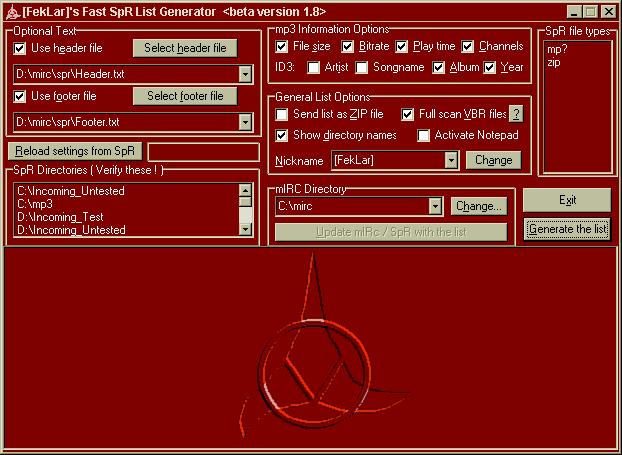Minimize the SpR List Generator window
This screenshot has height=455, width=622.
click(574, 12)
